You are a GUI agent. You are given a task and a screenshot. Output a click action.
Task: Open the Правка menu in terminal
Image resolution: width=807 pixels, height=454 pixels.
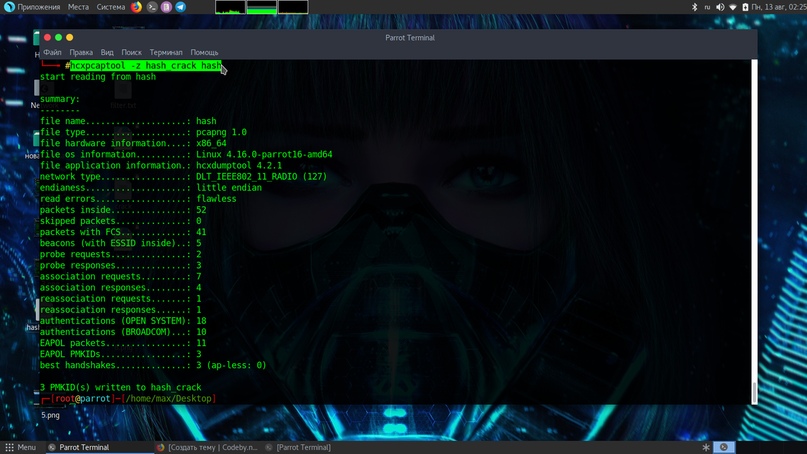tap(81, 52)
